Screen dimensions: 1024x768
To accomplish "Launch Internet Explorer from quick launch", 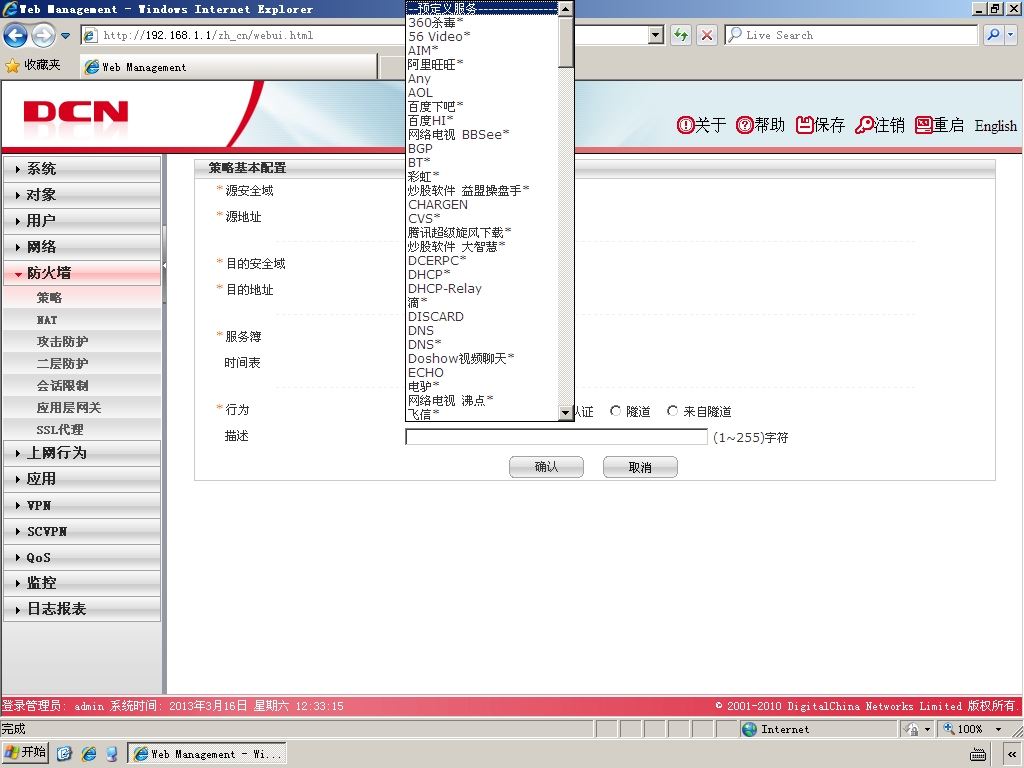I will click(88, 754).
